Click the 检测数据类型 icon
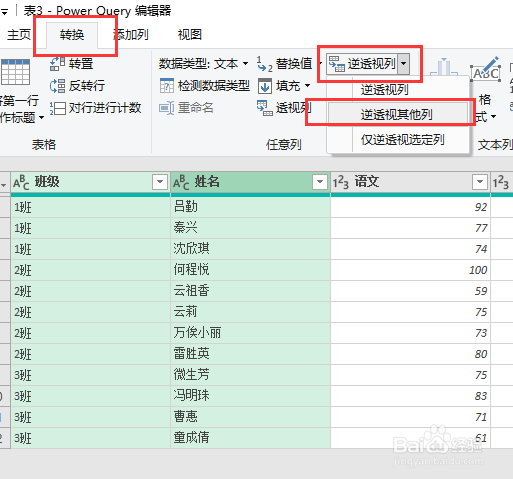 (167, 86)
